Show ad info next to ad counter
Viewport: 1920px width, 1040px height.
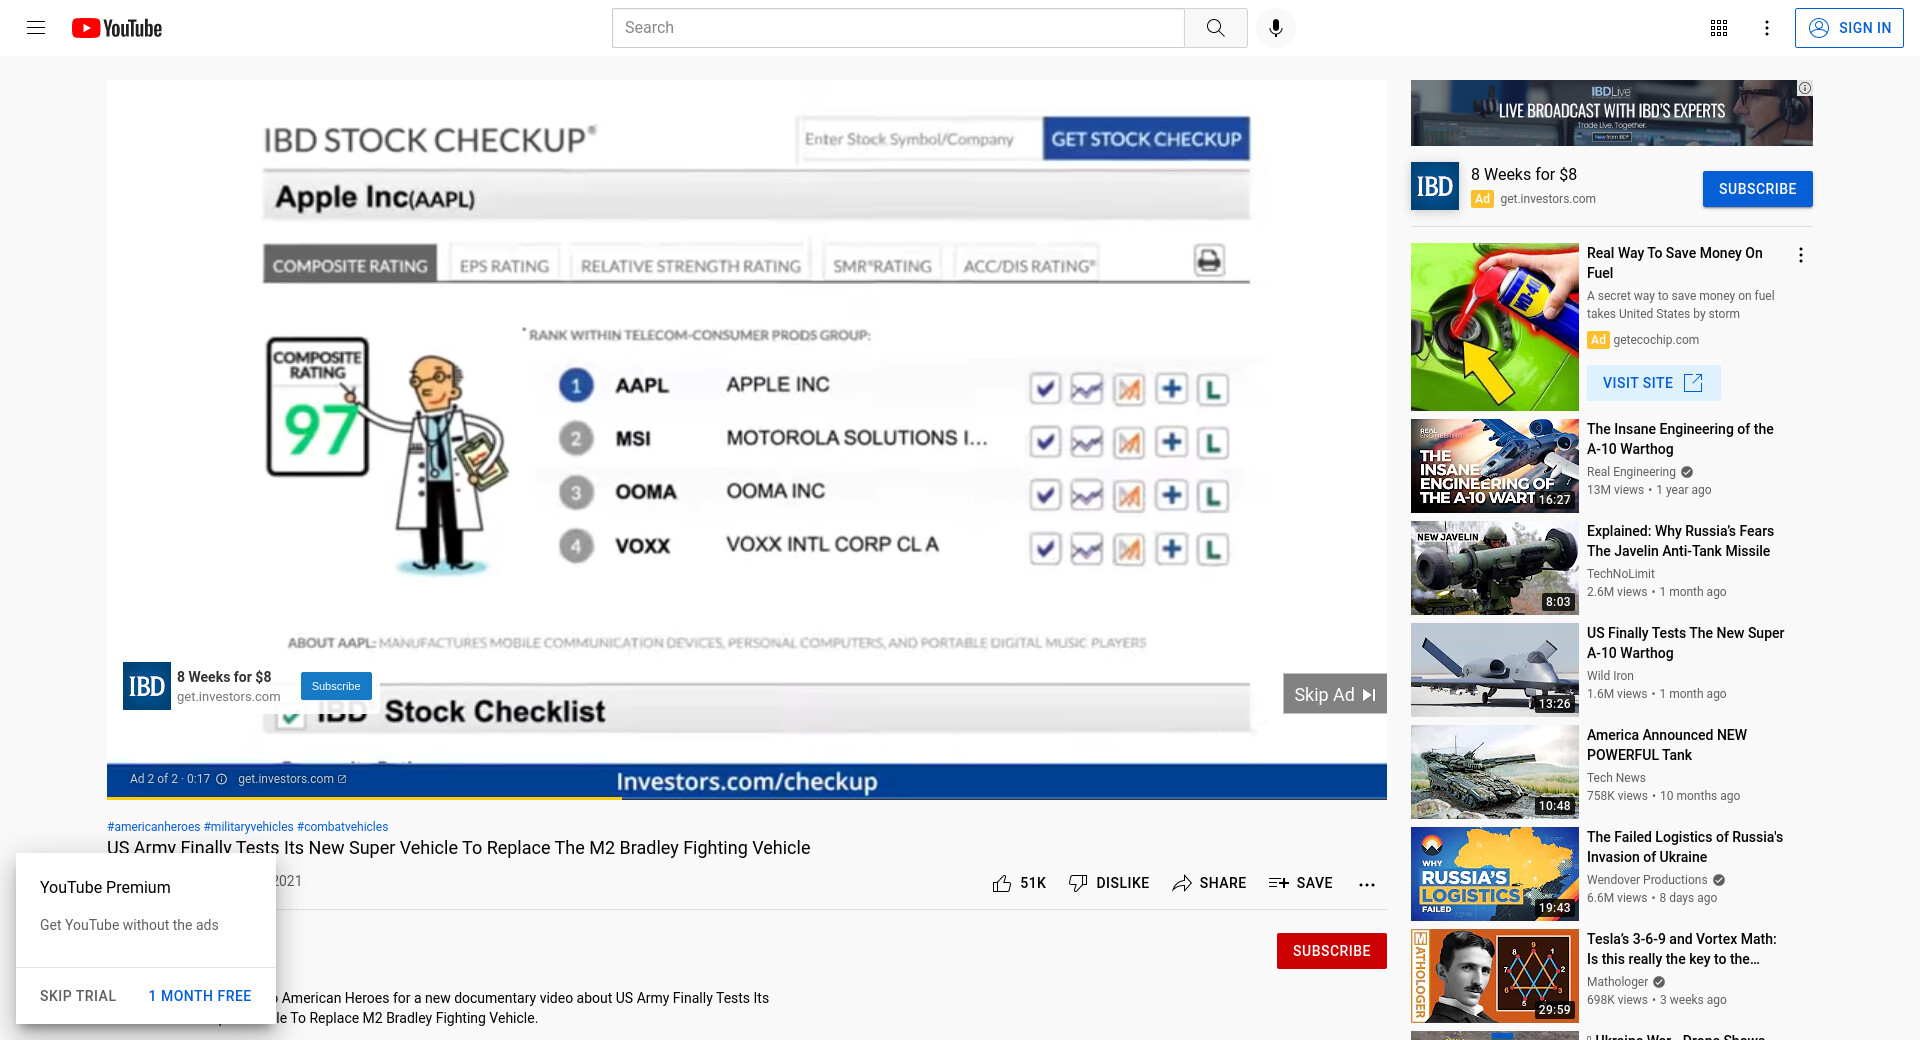[222, 779]
